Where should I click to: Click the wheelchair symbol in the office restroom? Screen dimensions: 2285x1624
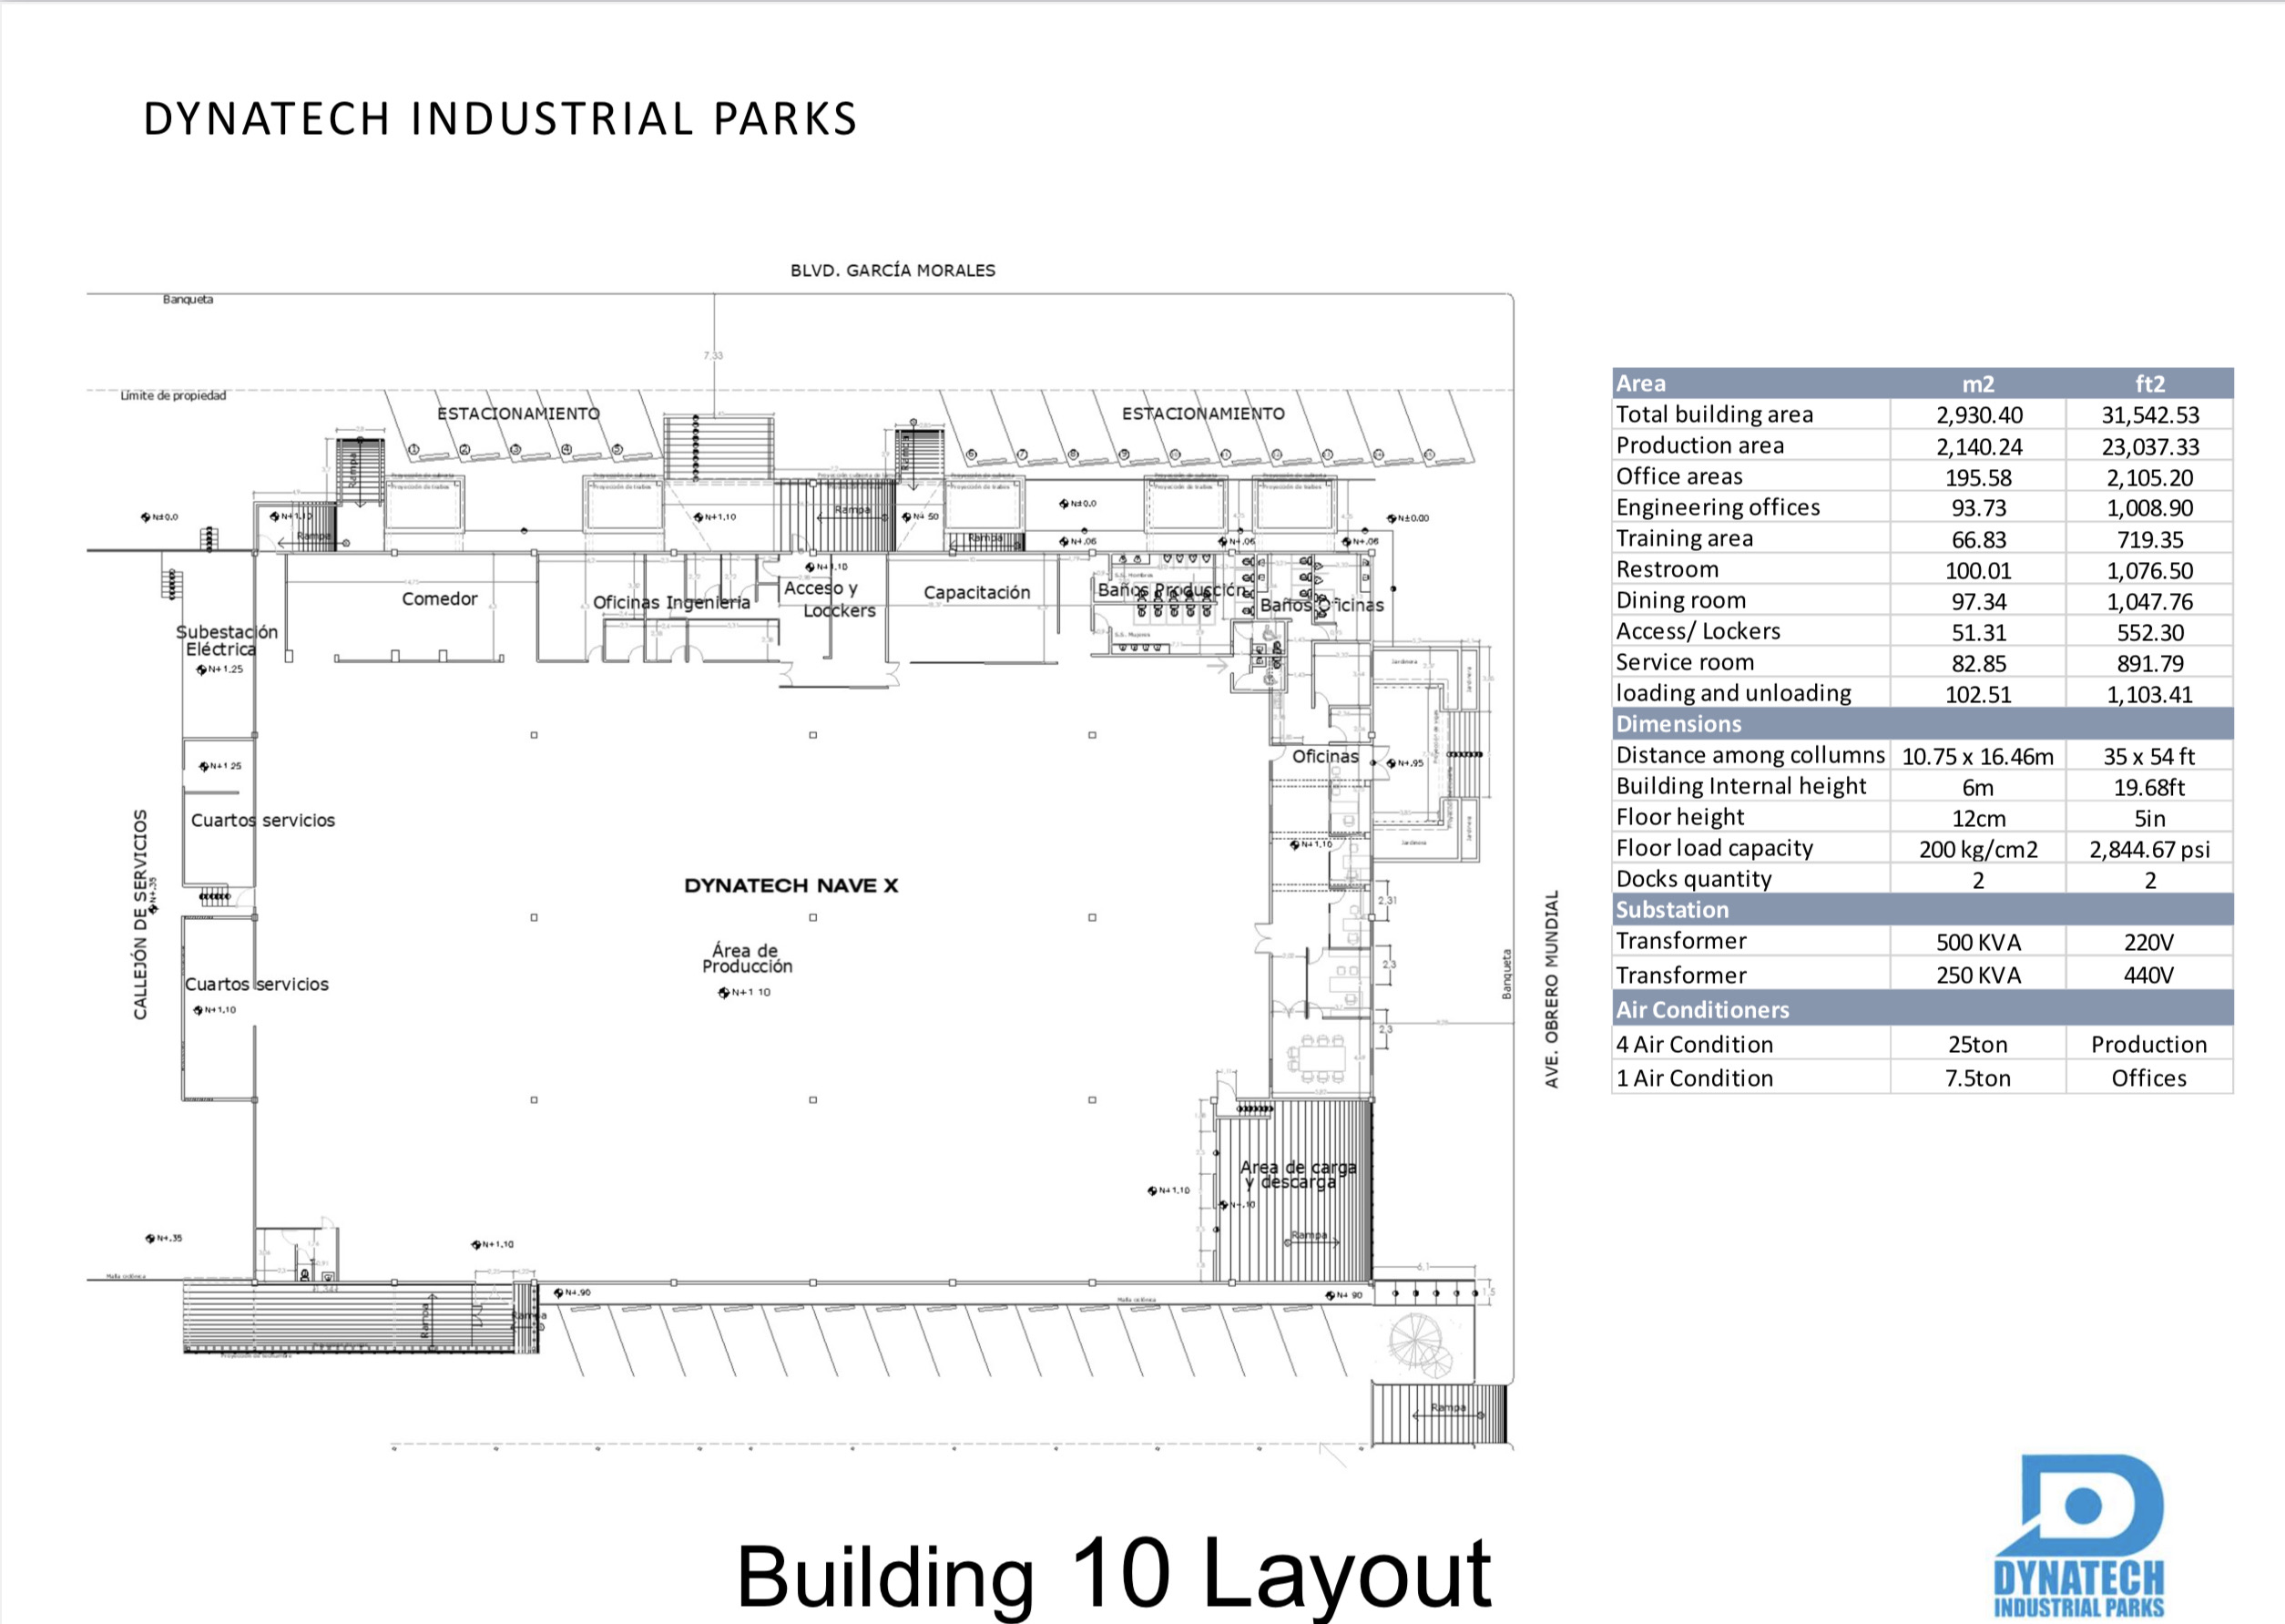click(x=1268, y=634)
